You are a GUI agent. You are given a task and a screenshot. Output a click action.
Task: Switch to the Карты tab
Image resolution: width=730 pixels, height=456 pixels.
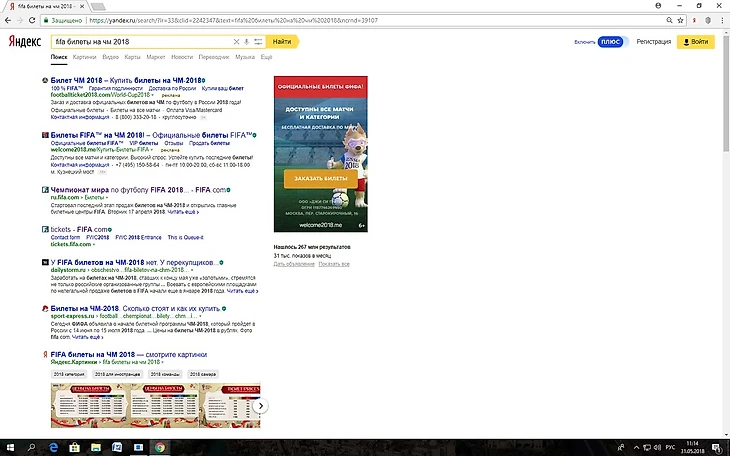pos(132,57)
